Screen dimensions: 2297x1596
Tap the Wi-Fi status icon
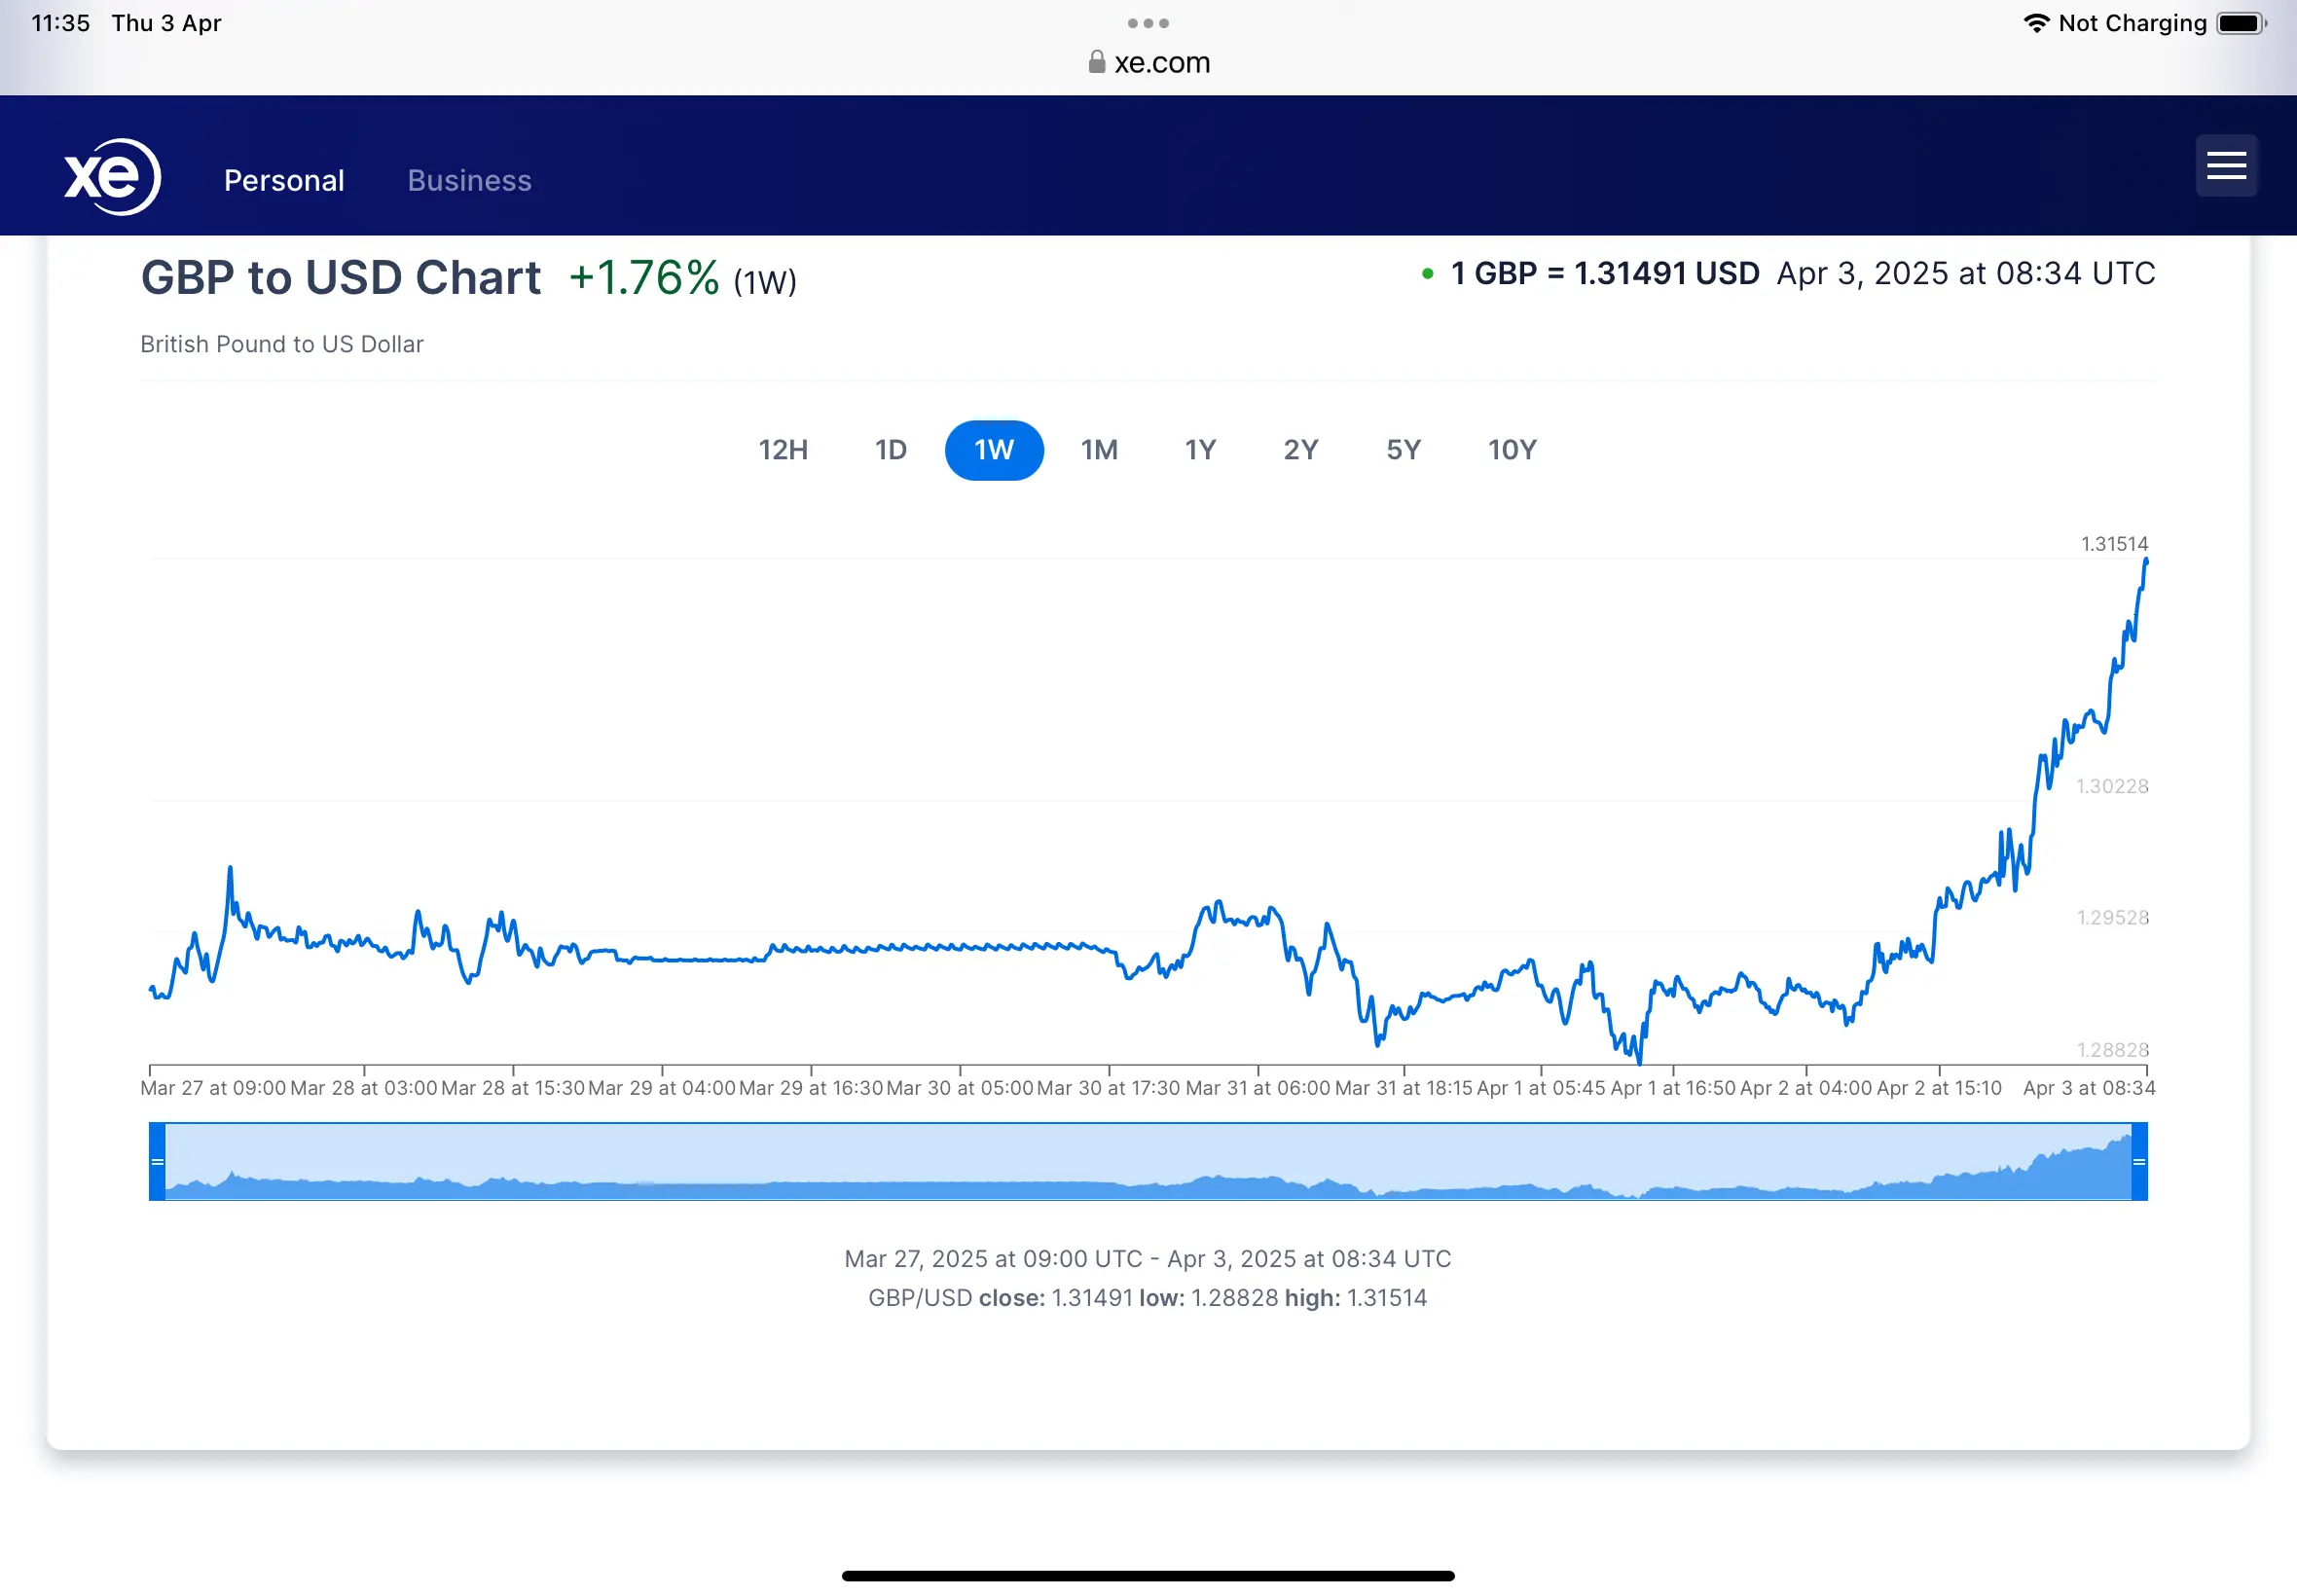(x=2035, y=23)
